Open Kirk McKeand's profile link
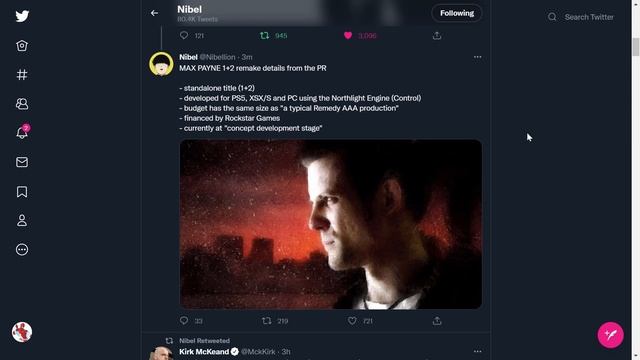This screenshot has width=640, height=360. 204,351
